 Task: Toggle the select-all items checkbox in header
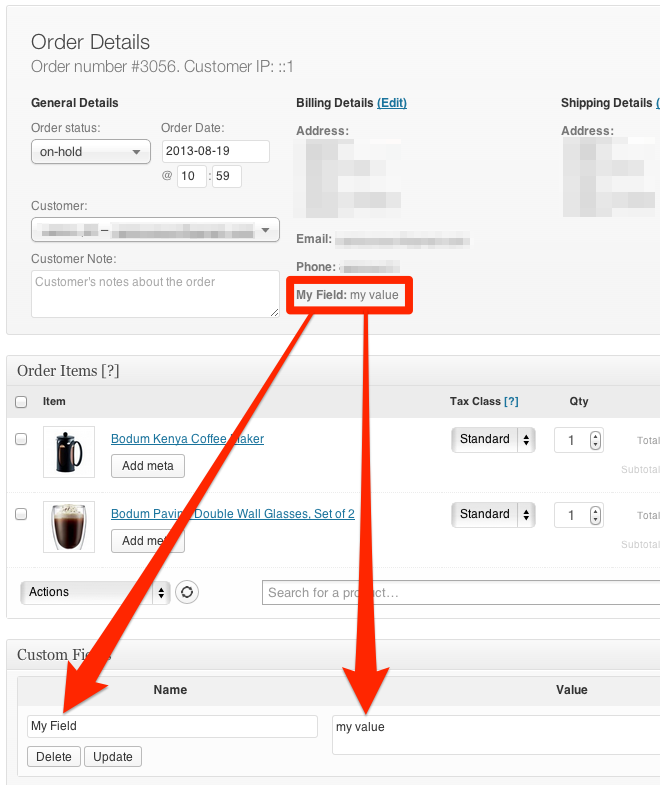click(x=21, y=402)
